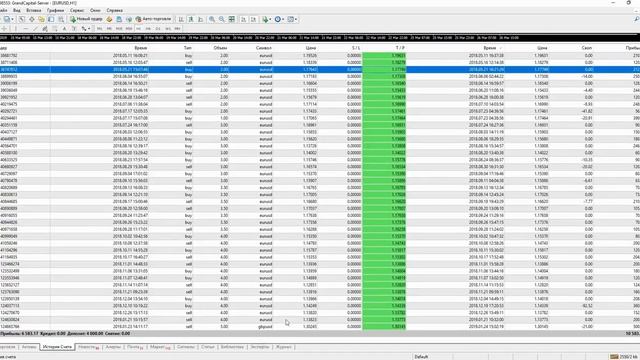
Task: Open the Navigator panel
Action: pyautogui.click(x=41, y=19)
